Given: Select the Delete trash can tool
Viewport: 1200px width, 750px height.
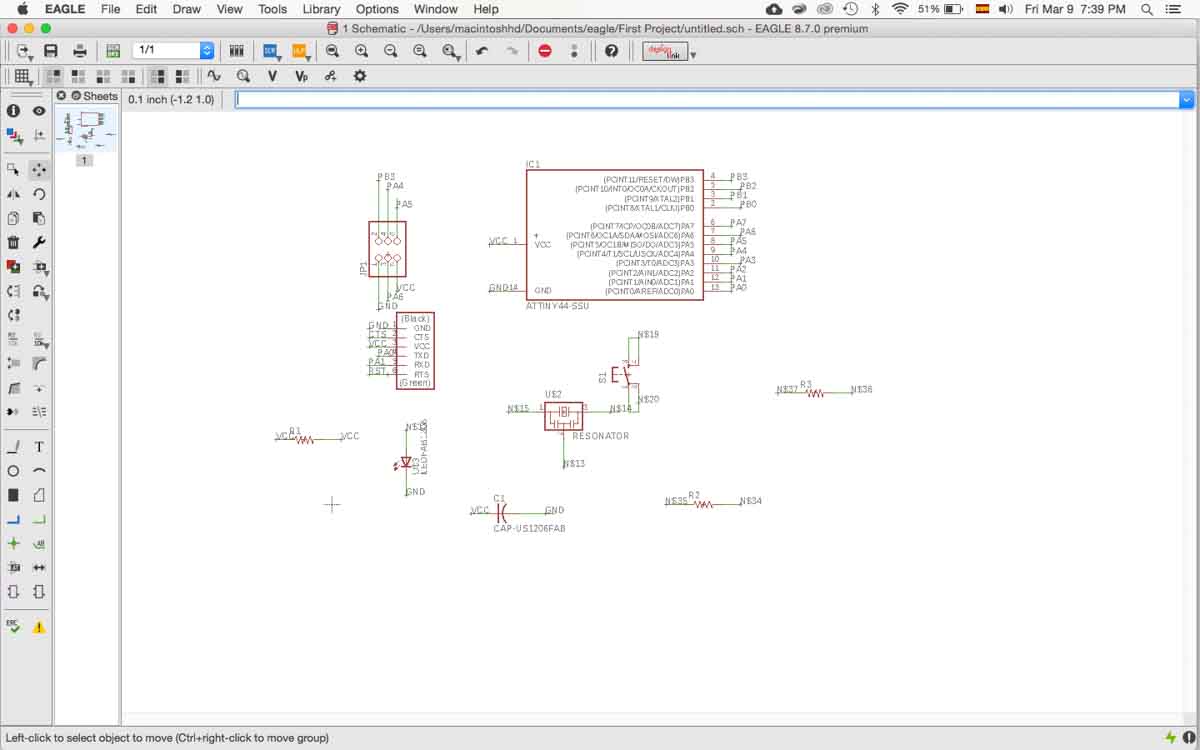Looking at the screenshot, I should click(13, 242).
